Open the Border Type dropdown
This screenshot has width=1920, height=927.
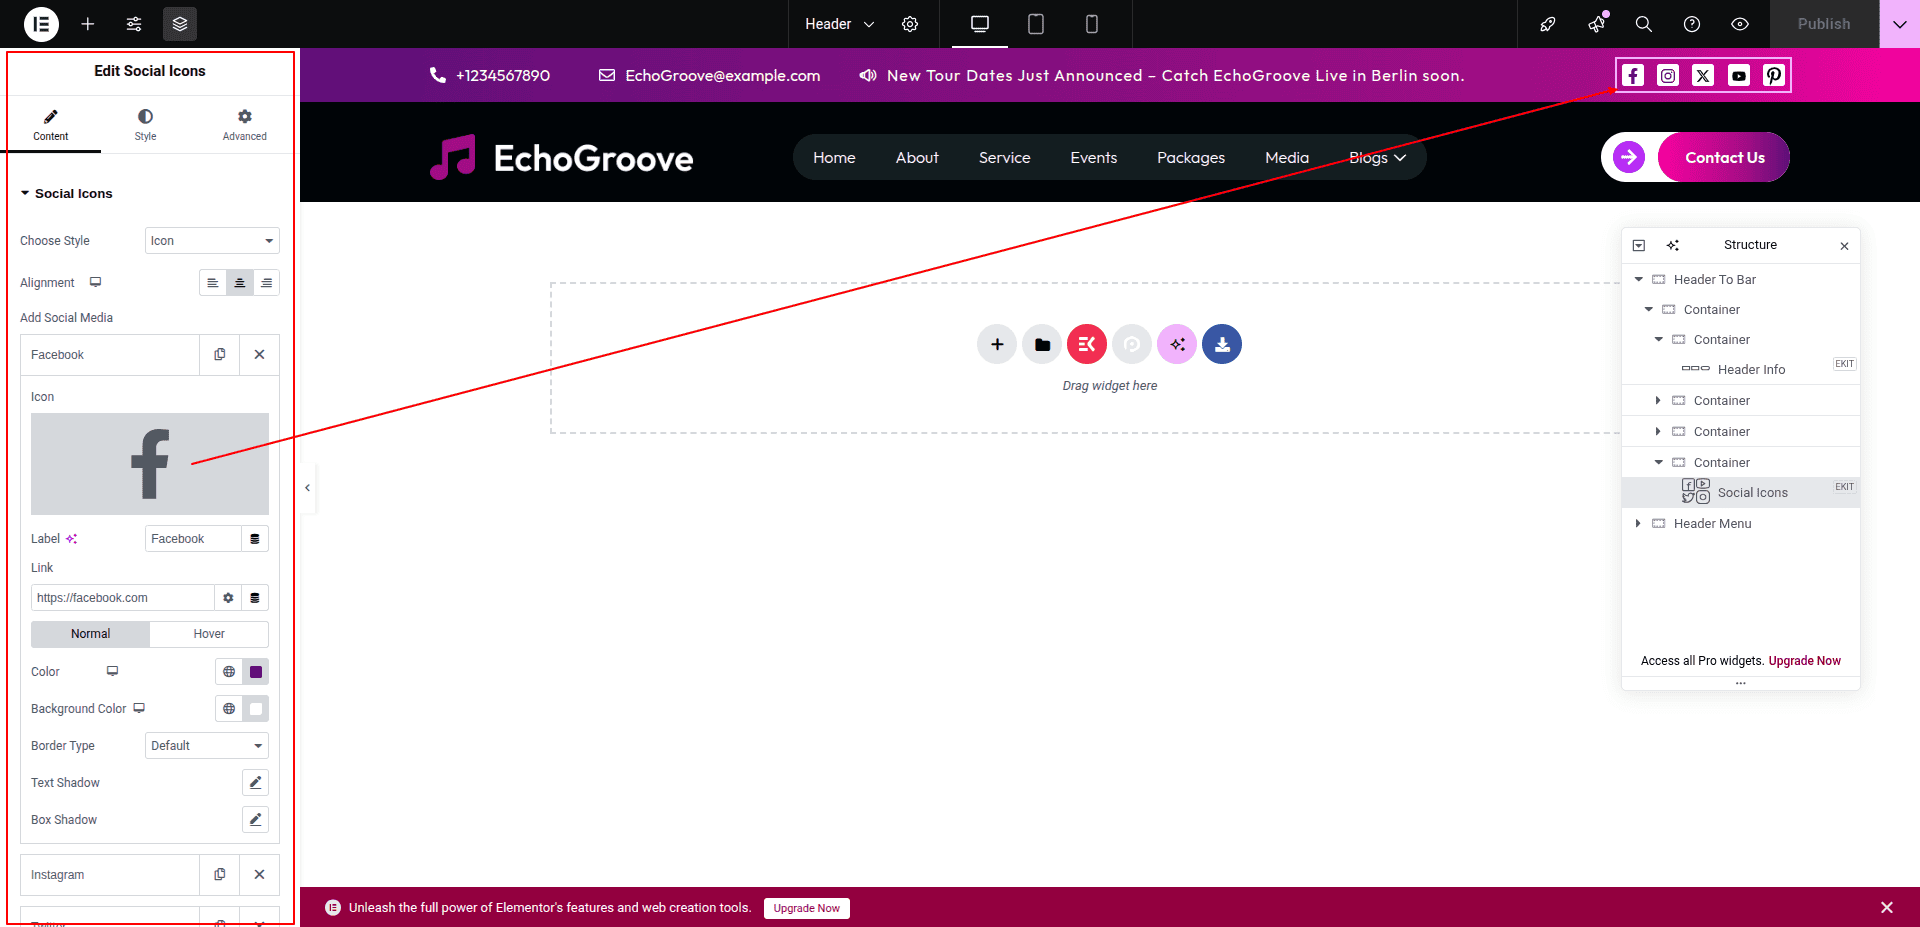point(206,746)
